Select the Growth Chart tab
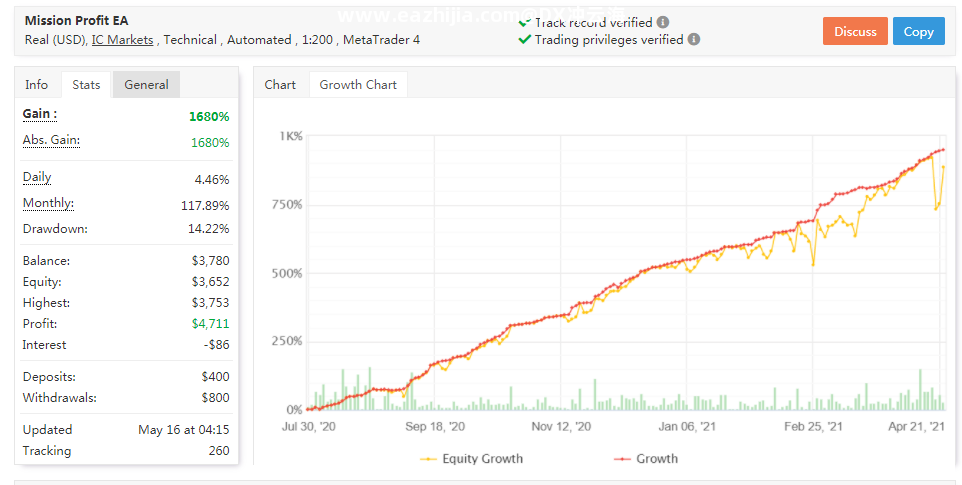The image size is (962, 485). tap(358, 85)
